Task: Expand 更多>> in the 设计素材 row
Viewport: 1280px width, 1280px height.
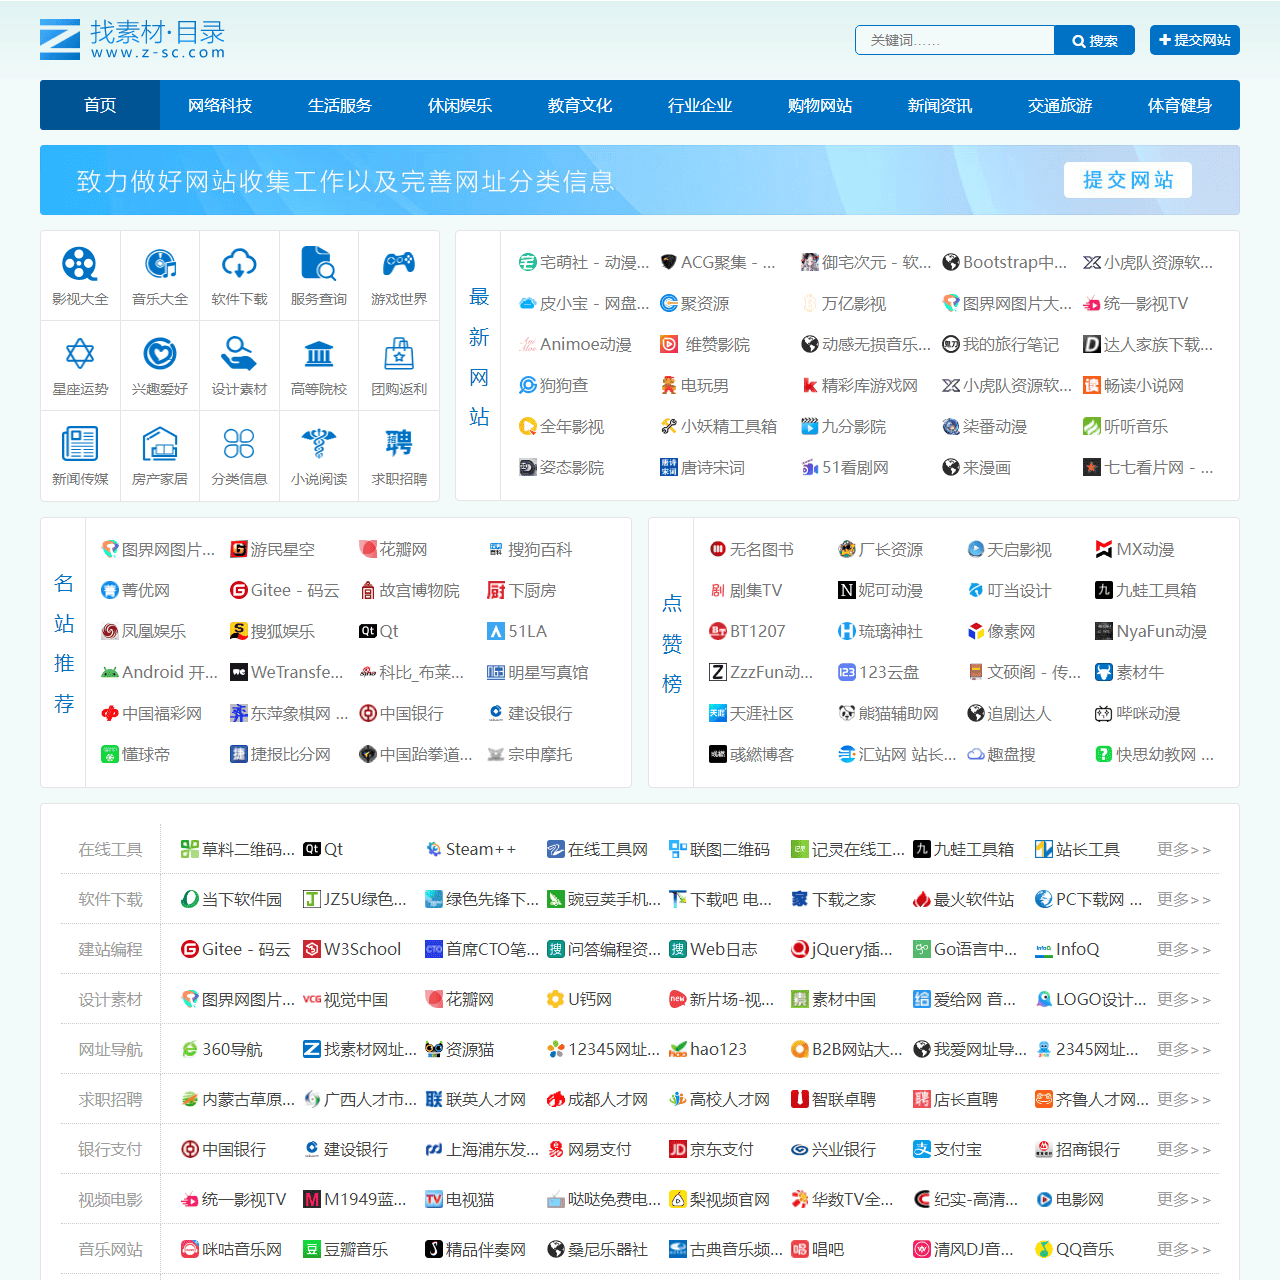Action: click(1184, 999)
